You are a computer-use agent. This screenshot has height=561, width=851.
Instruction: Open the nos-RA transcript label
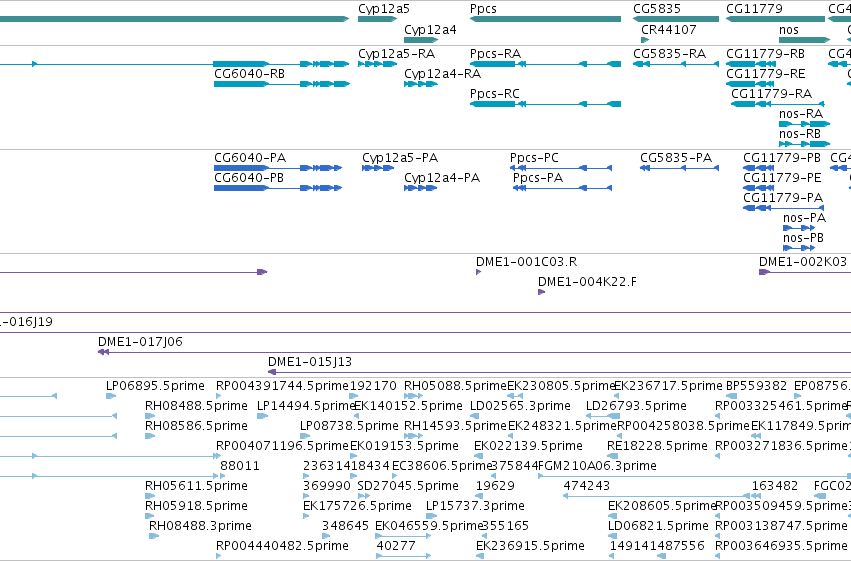[801, 114]
